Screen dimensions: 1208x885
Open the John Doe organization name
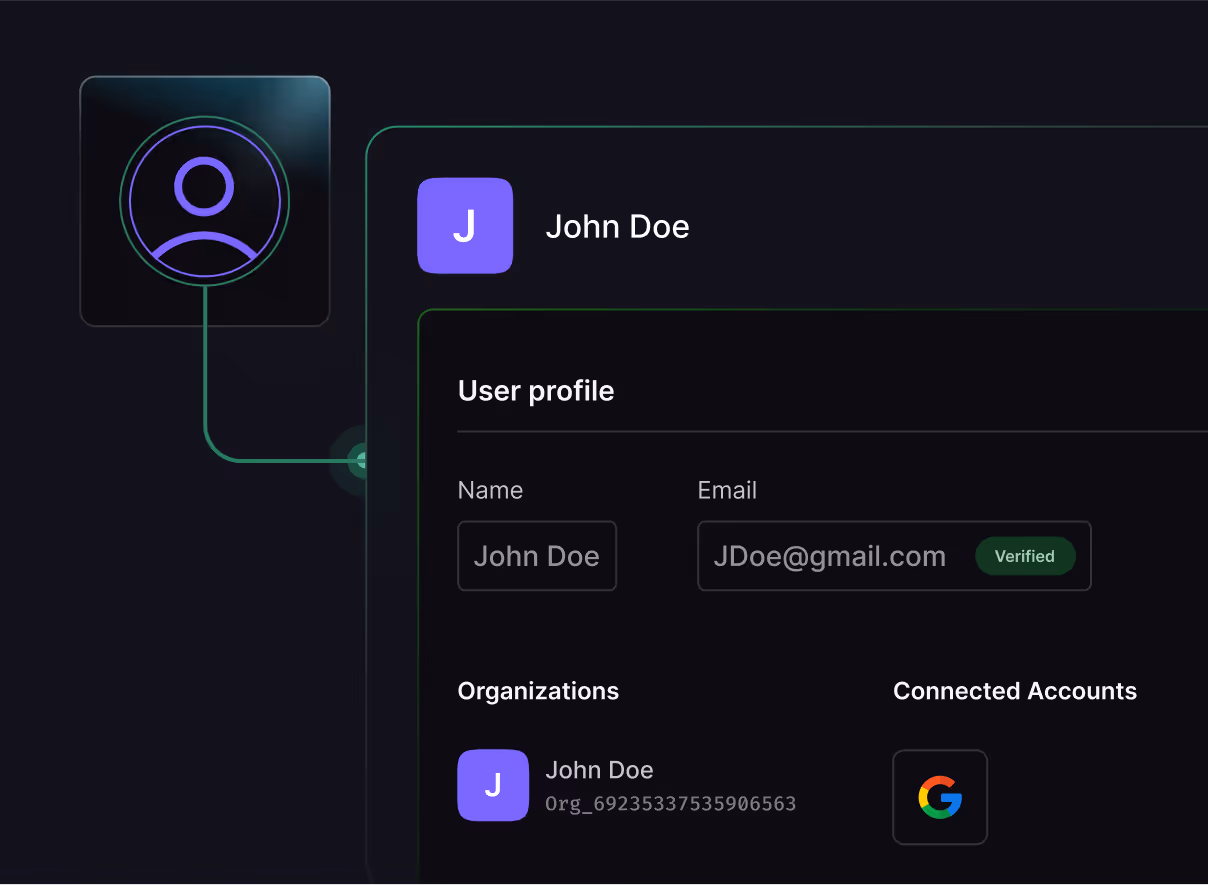599,770
